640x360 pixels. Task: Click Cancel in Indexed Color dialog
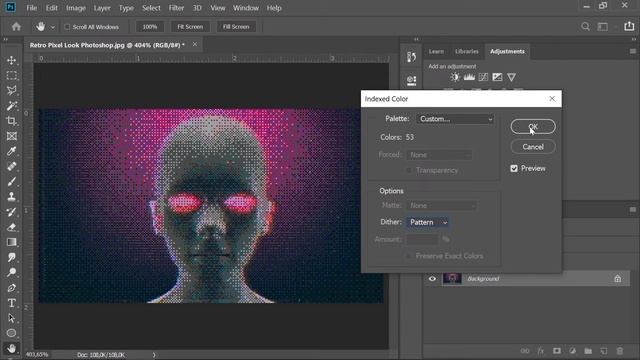(533, 147)
